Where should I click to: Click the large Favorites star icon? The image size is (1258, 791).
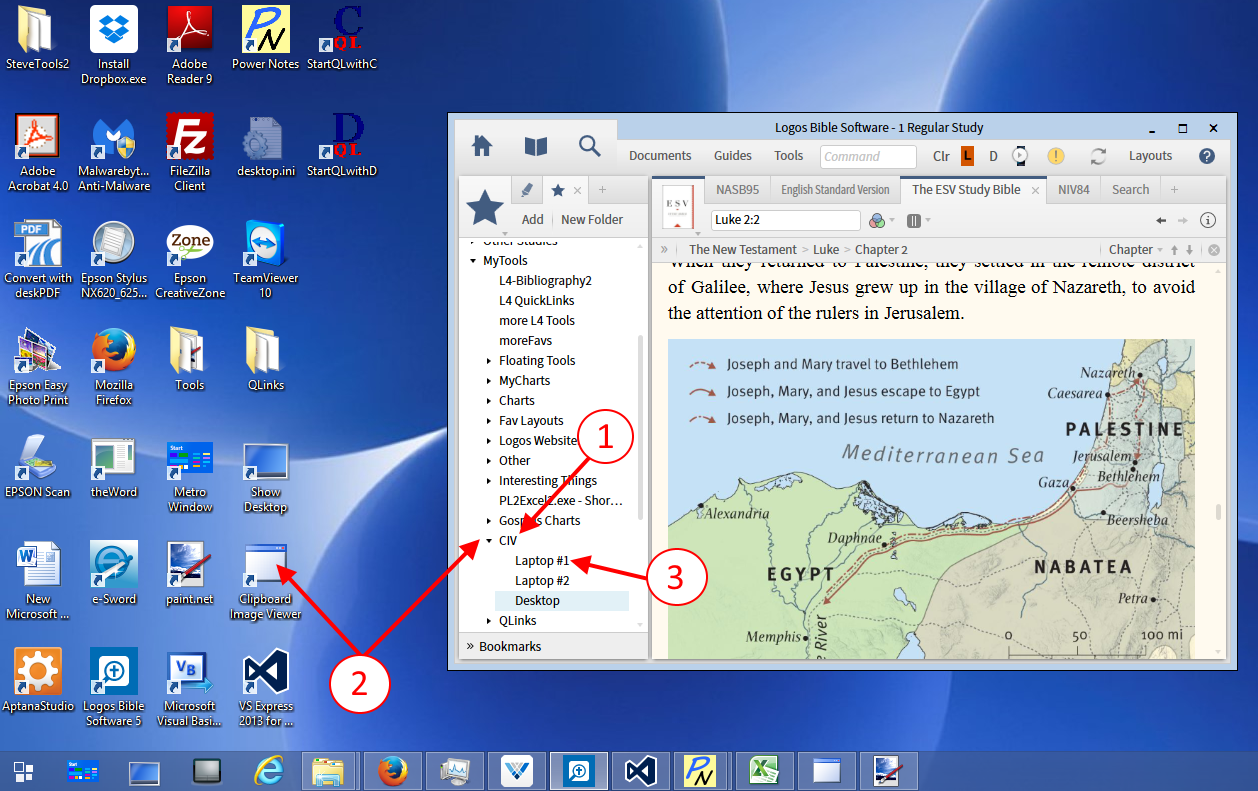point(486,207)
